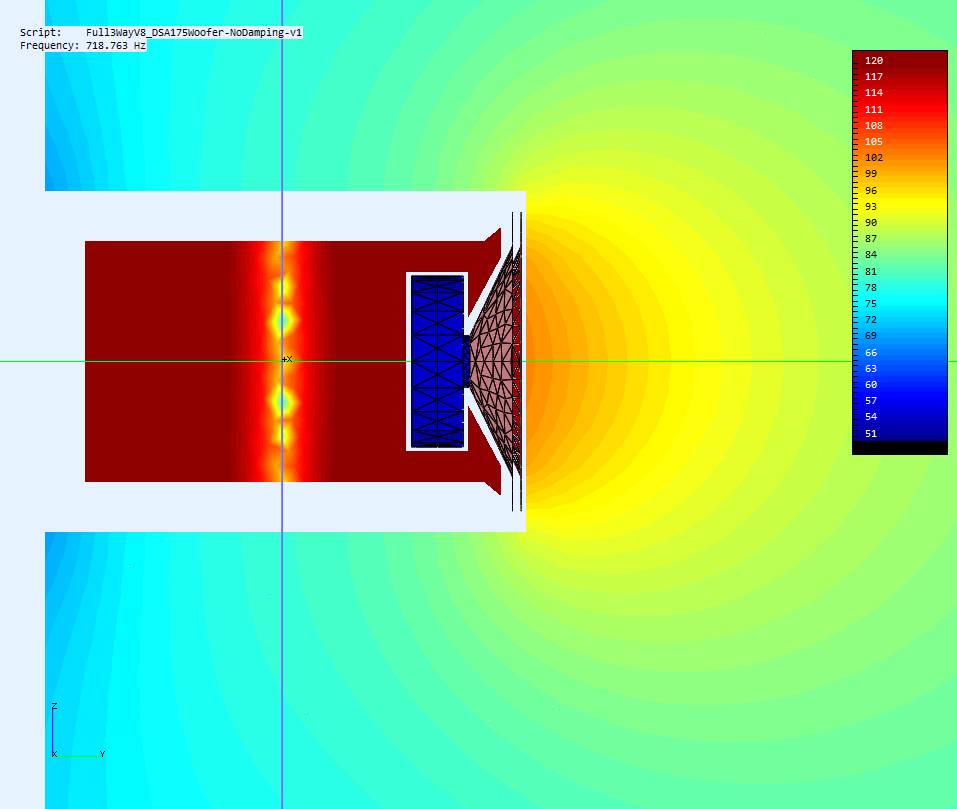Click the black band below the 51 legend value

click(900, 447)
